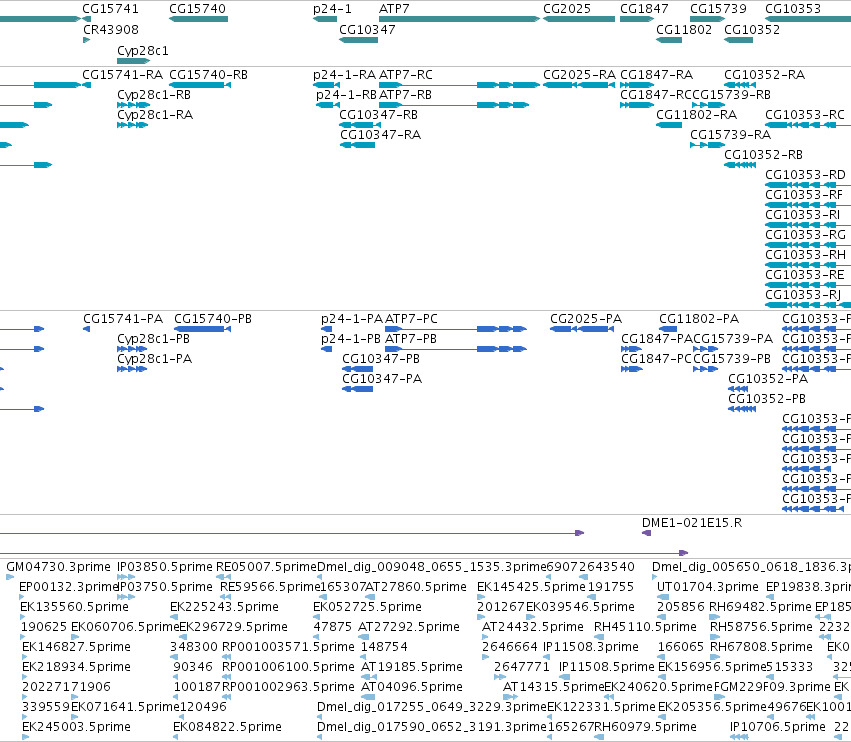Click transcript CG10353-RJ label
The image size is (851, 742).
click(x=803, y=295)
